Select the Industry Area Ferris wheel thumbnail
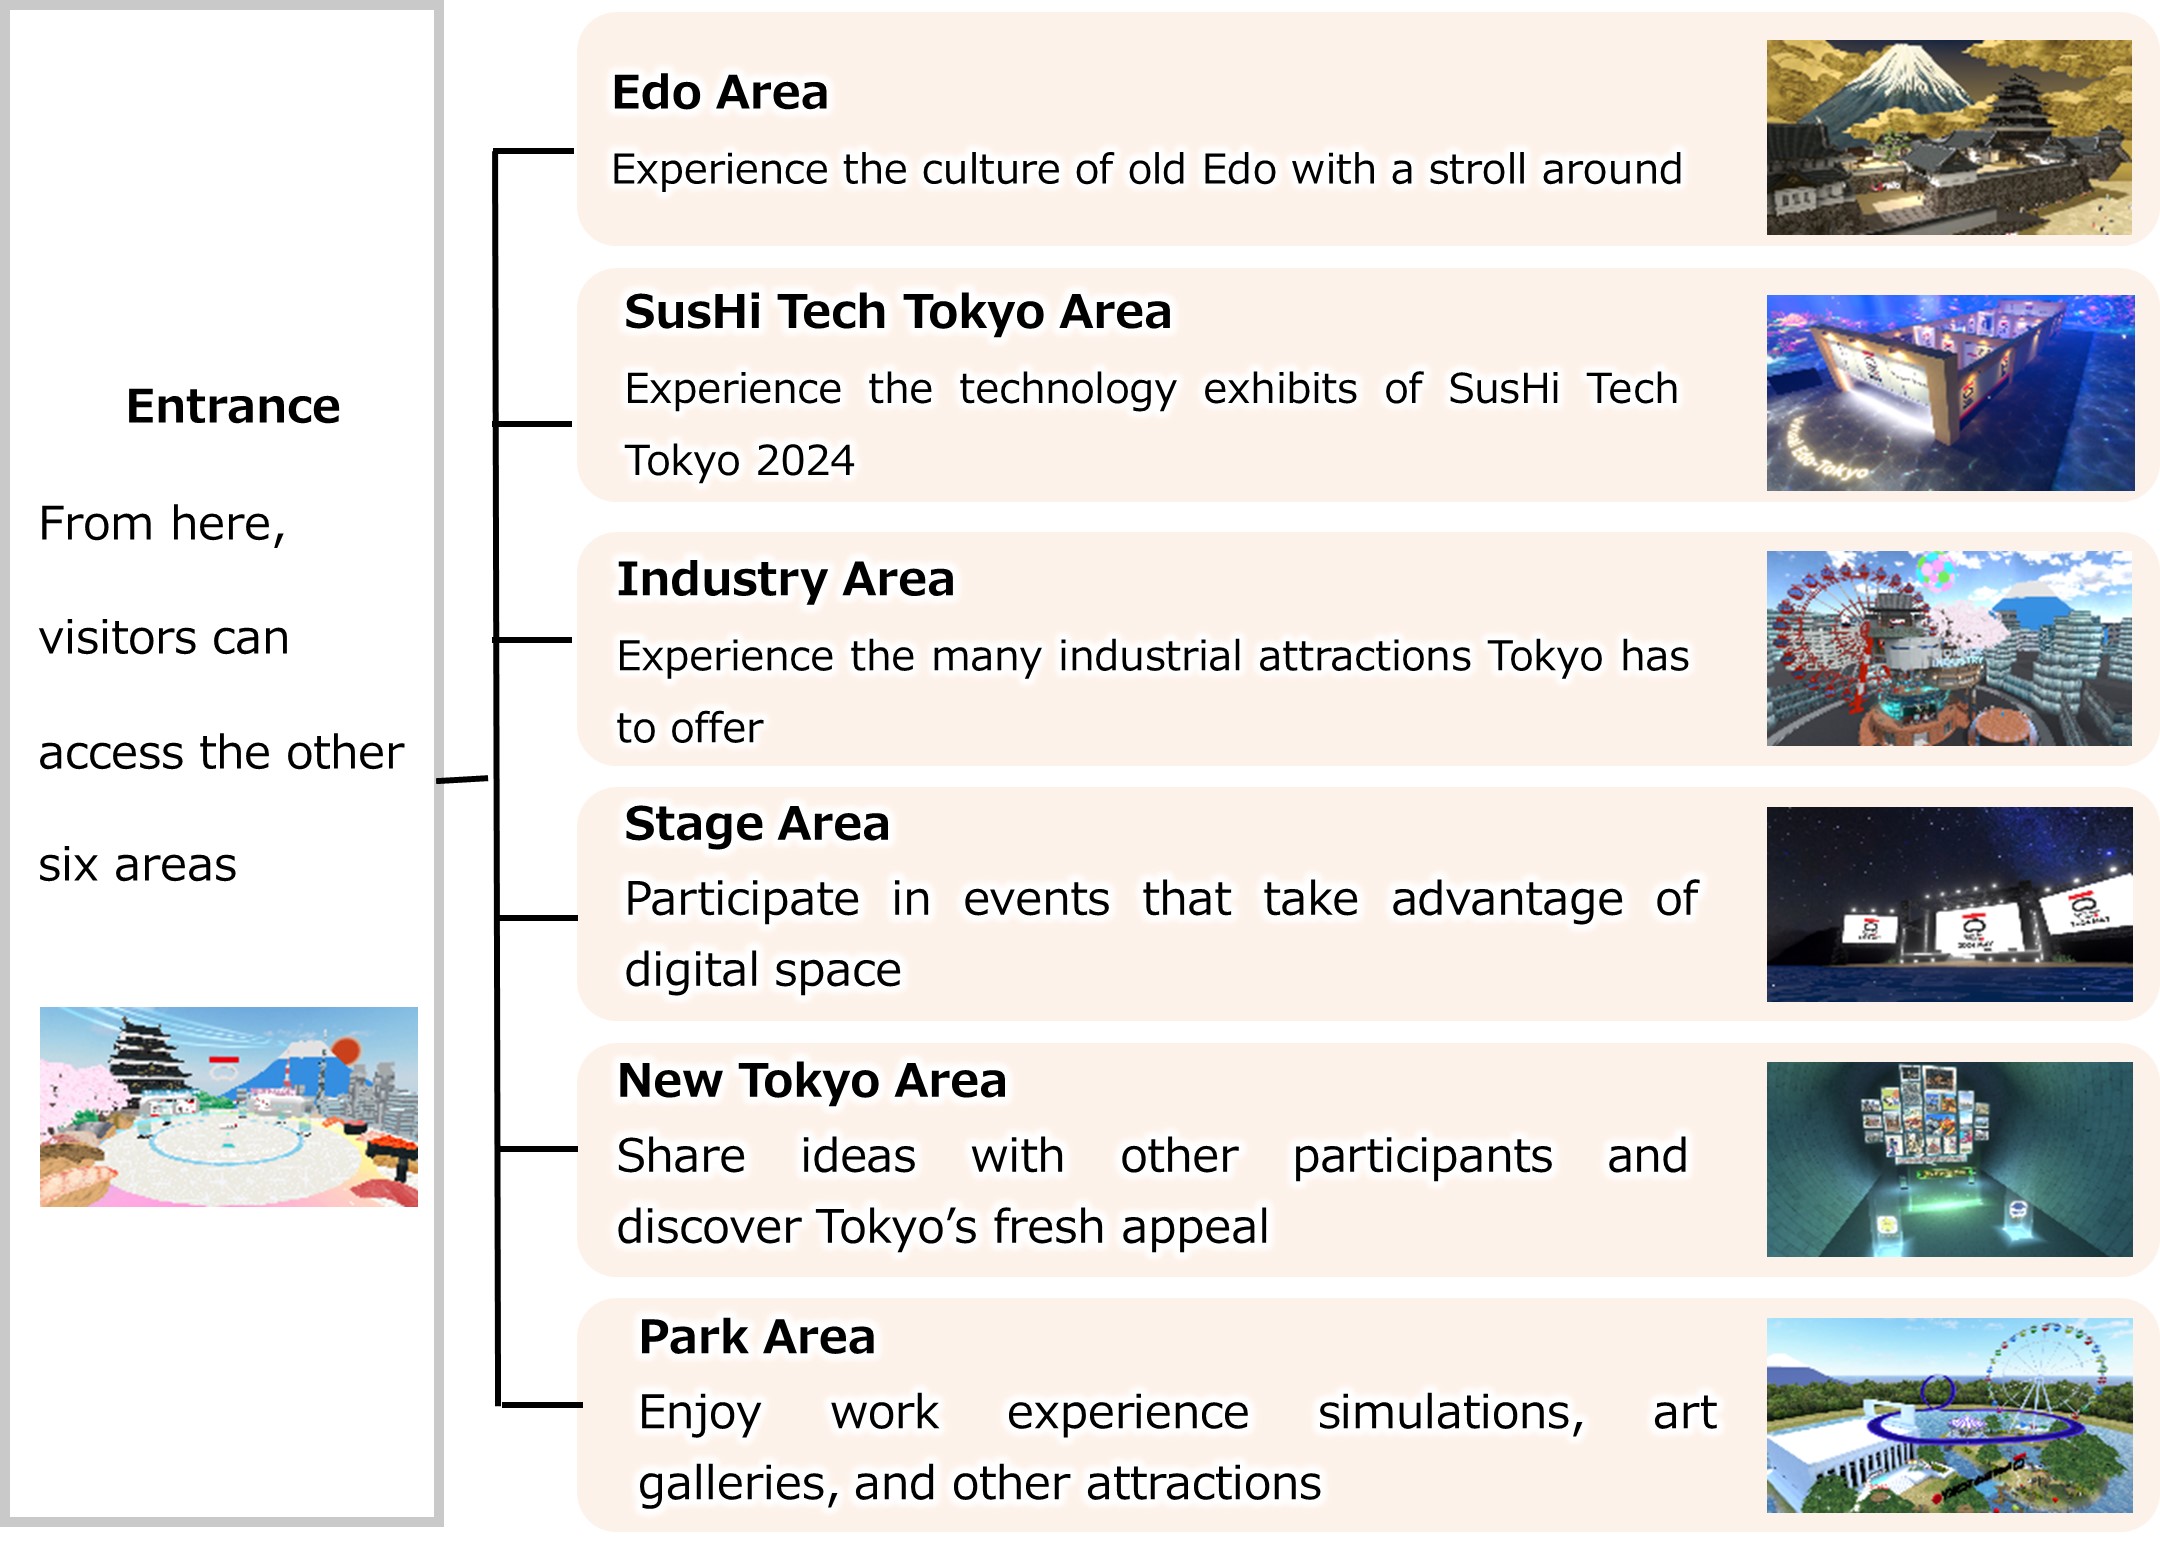The width and height of the screenshot is (2160, 1548). pos(1948,648)
